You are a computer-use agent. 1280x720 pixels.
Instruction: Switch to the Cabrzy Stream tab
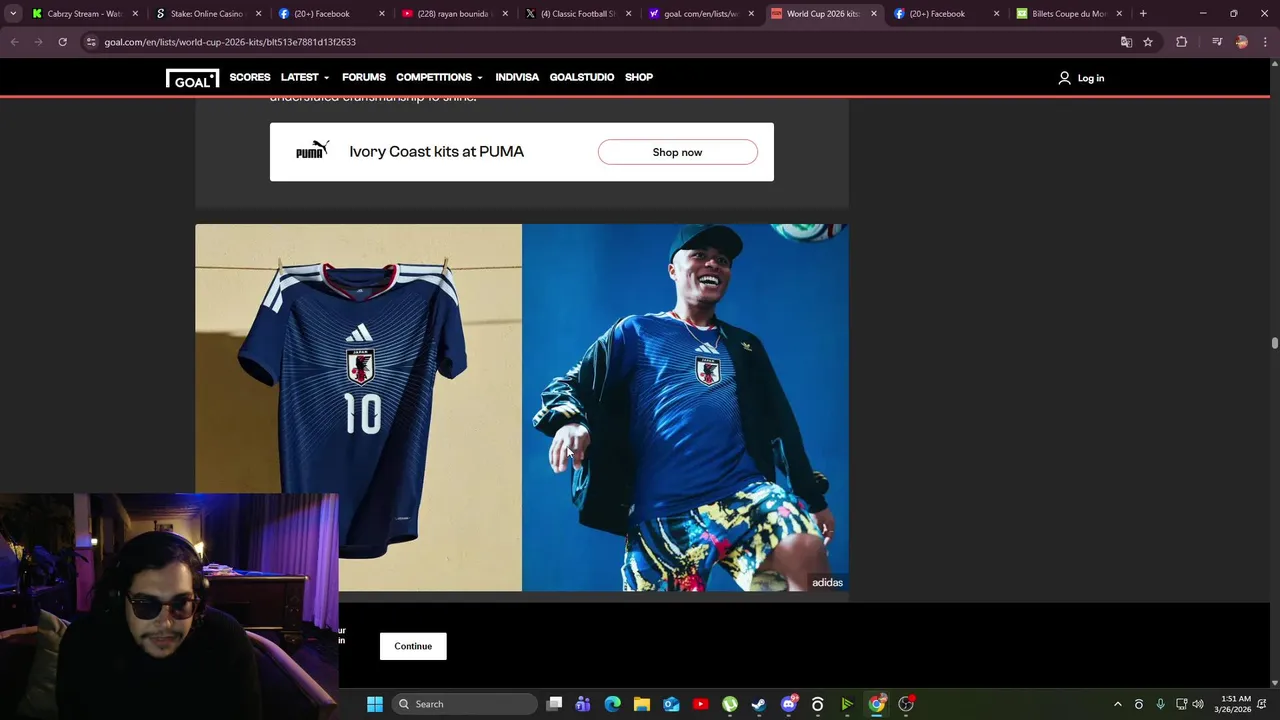click(85, 13)
